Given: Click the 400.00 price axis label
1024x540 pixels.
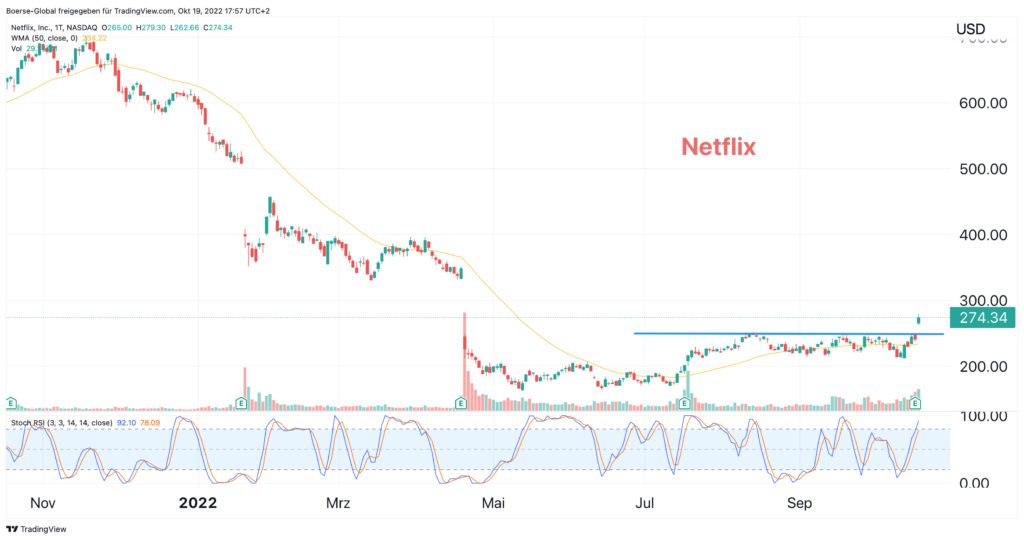Looking at the screenshot, I should 983,235.
